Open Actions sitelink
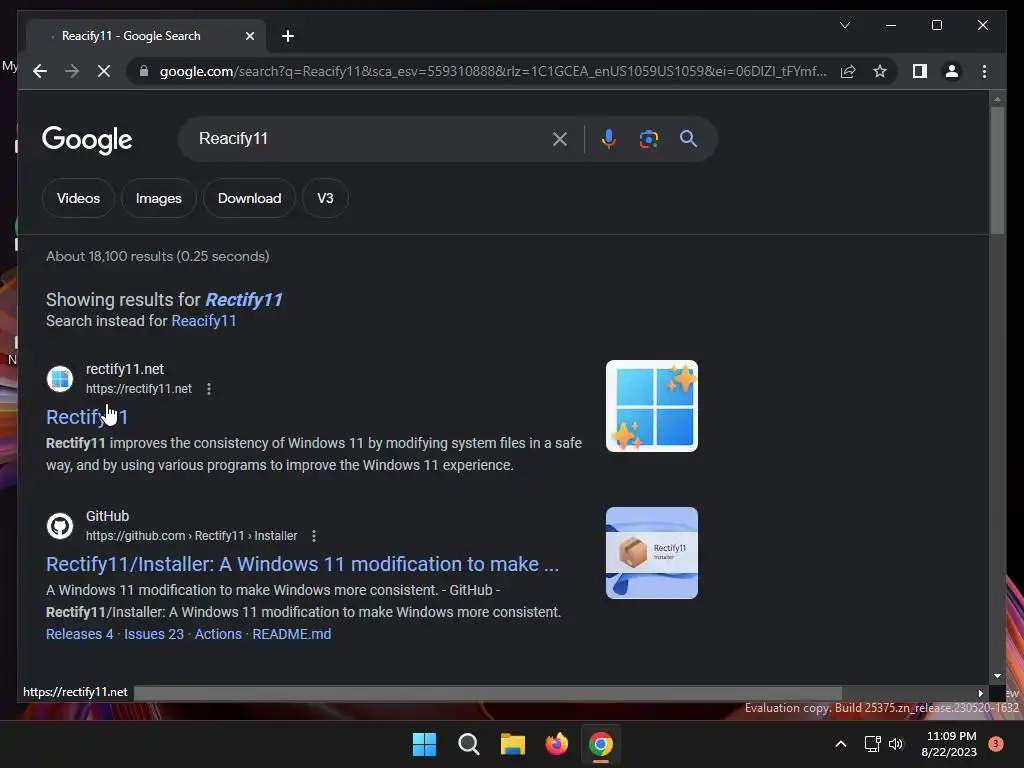The image size is (1024, 768). tap(218, 634)
